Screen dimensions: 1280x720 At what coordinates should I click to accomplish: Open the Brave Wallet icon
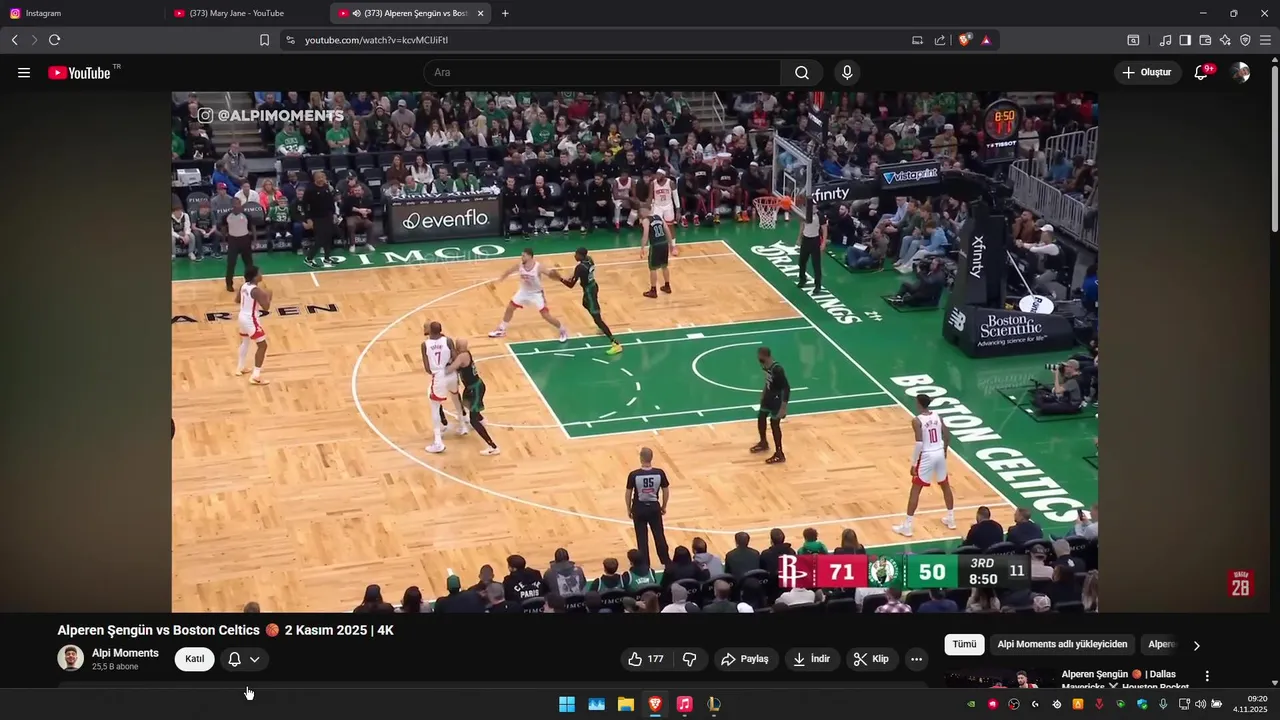(1205, 40)
